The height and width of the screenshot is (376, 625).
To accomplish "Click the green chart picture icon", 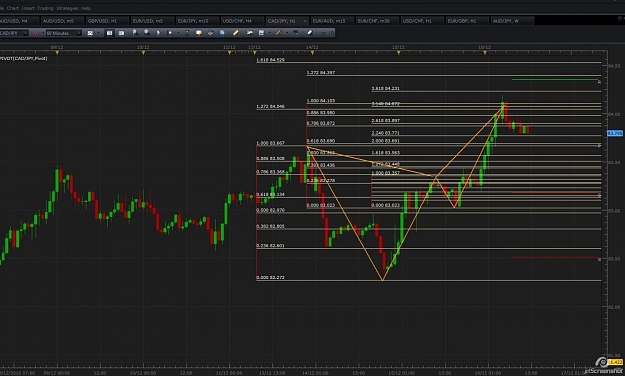I will coord(250,33).
